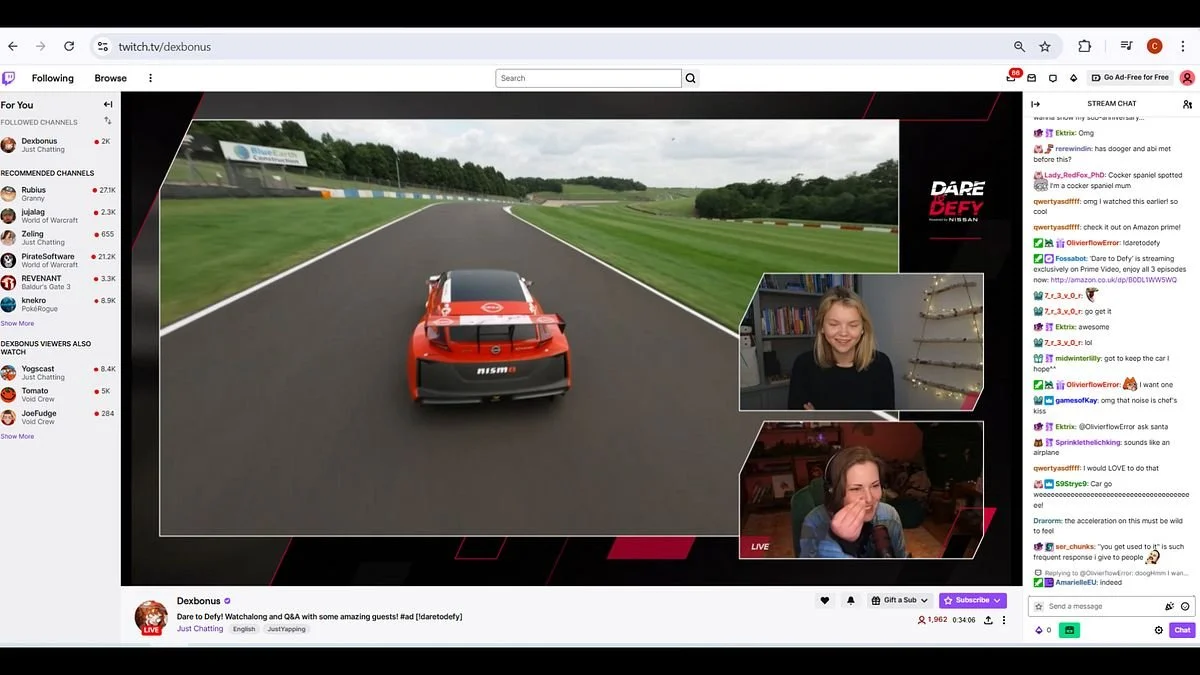Open the jujalag recommended channel

tap(58, 216)
